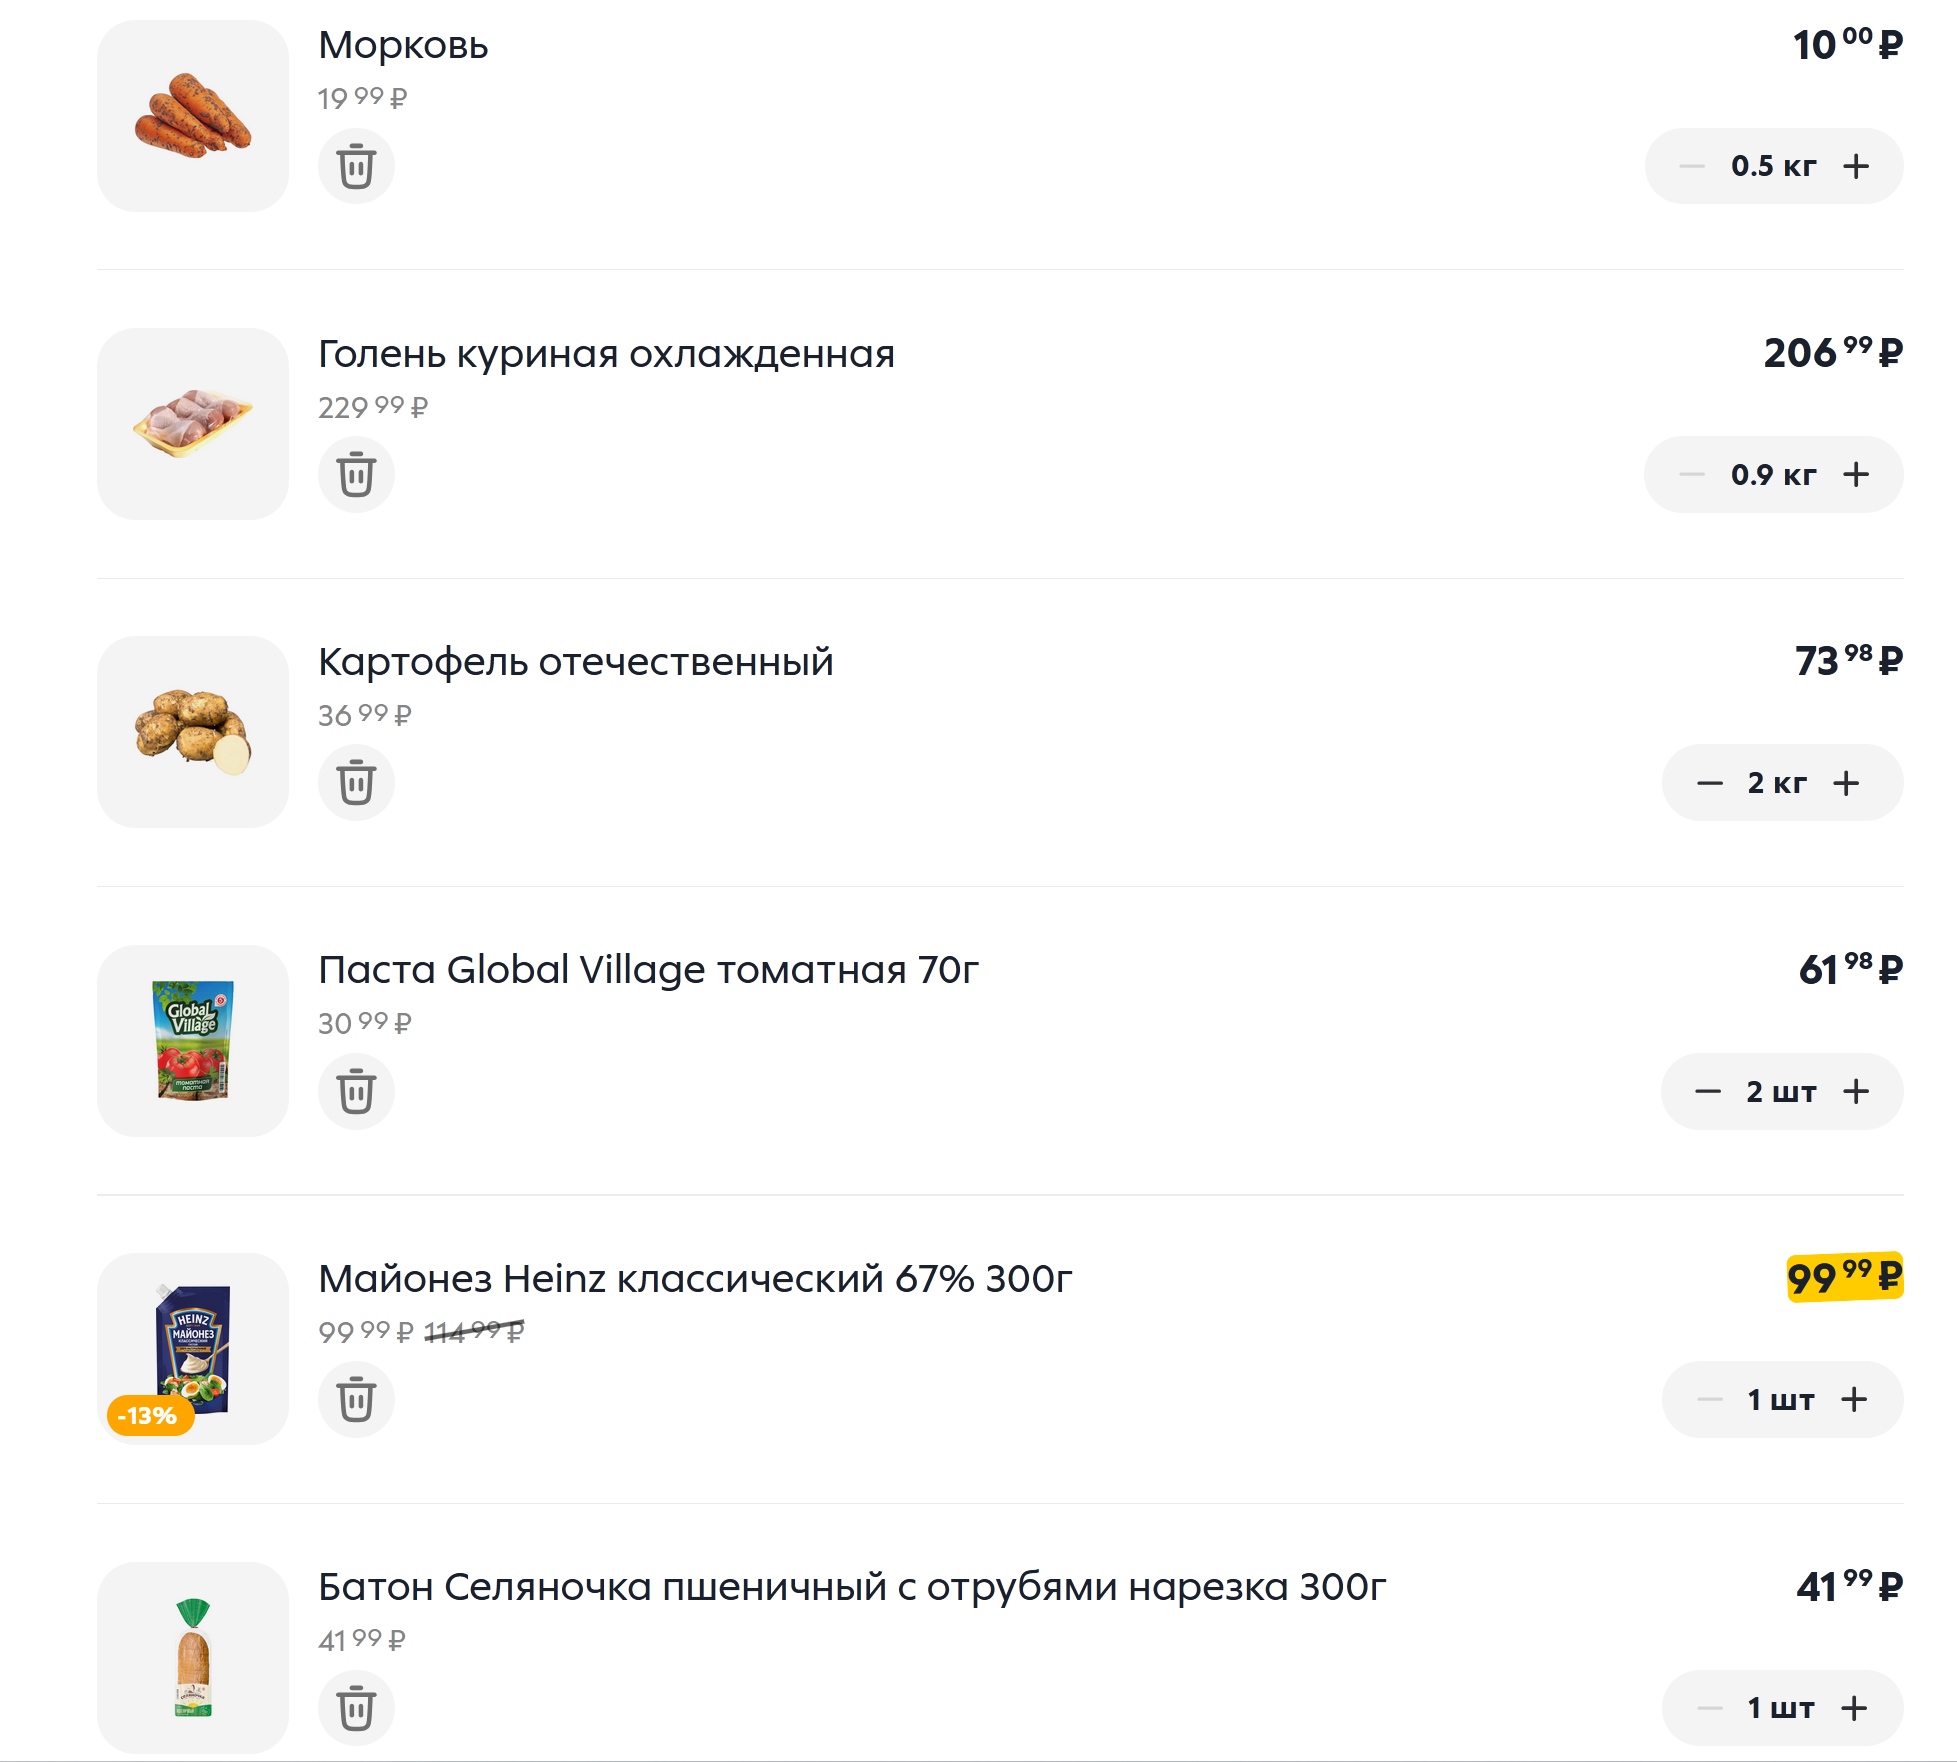
Task: Open Морковь product image
Action: [193, 116]
